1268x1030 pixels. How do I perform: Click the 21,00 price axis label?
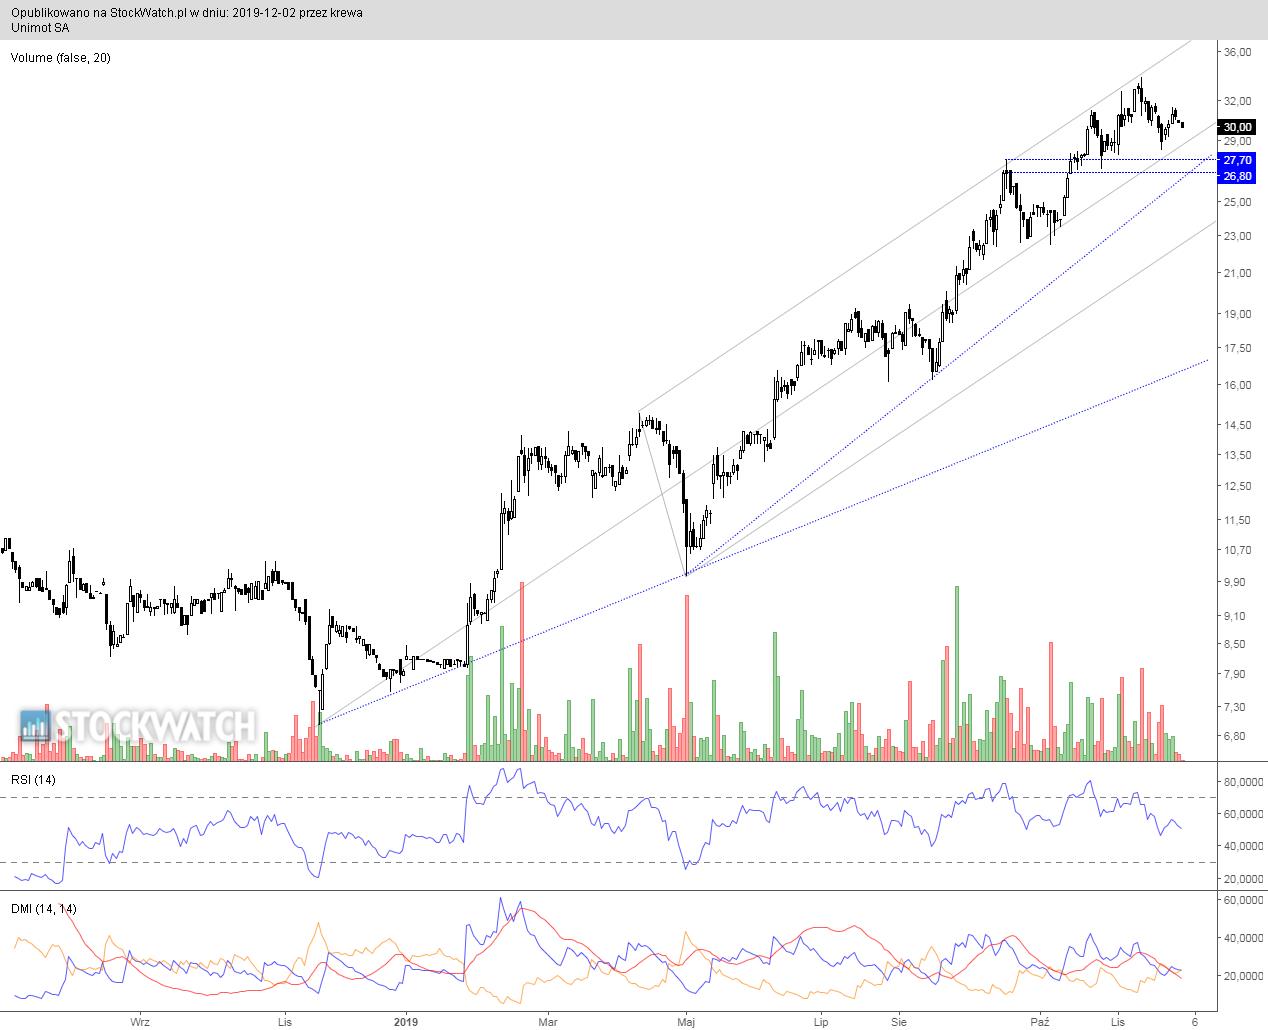pyautogui.click(x=1238, y=274)
